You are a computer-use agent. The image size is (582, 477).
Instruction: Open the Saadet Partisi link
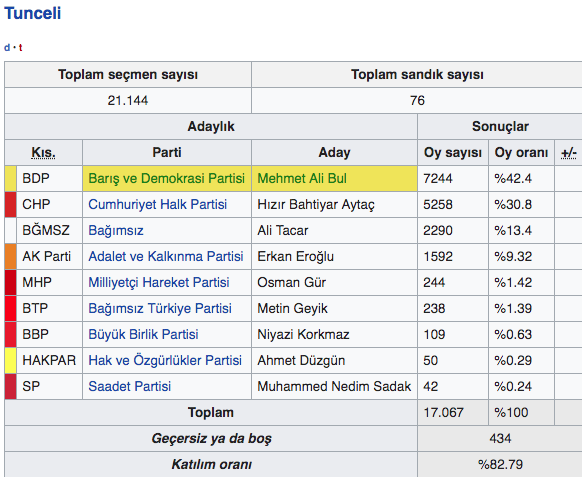pyautogui.click(x=130, y=386)
